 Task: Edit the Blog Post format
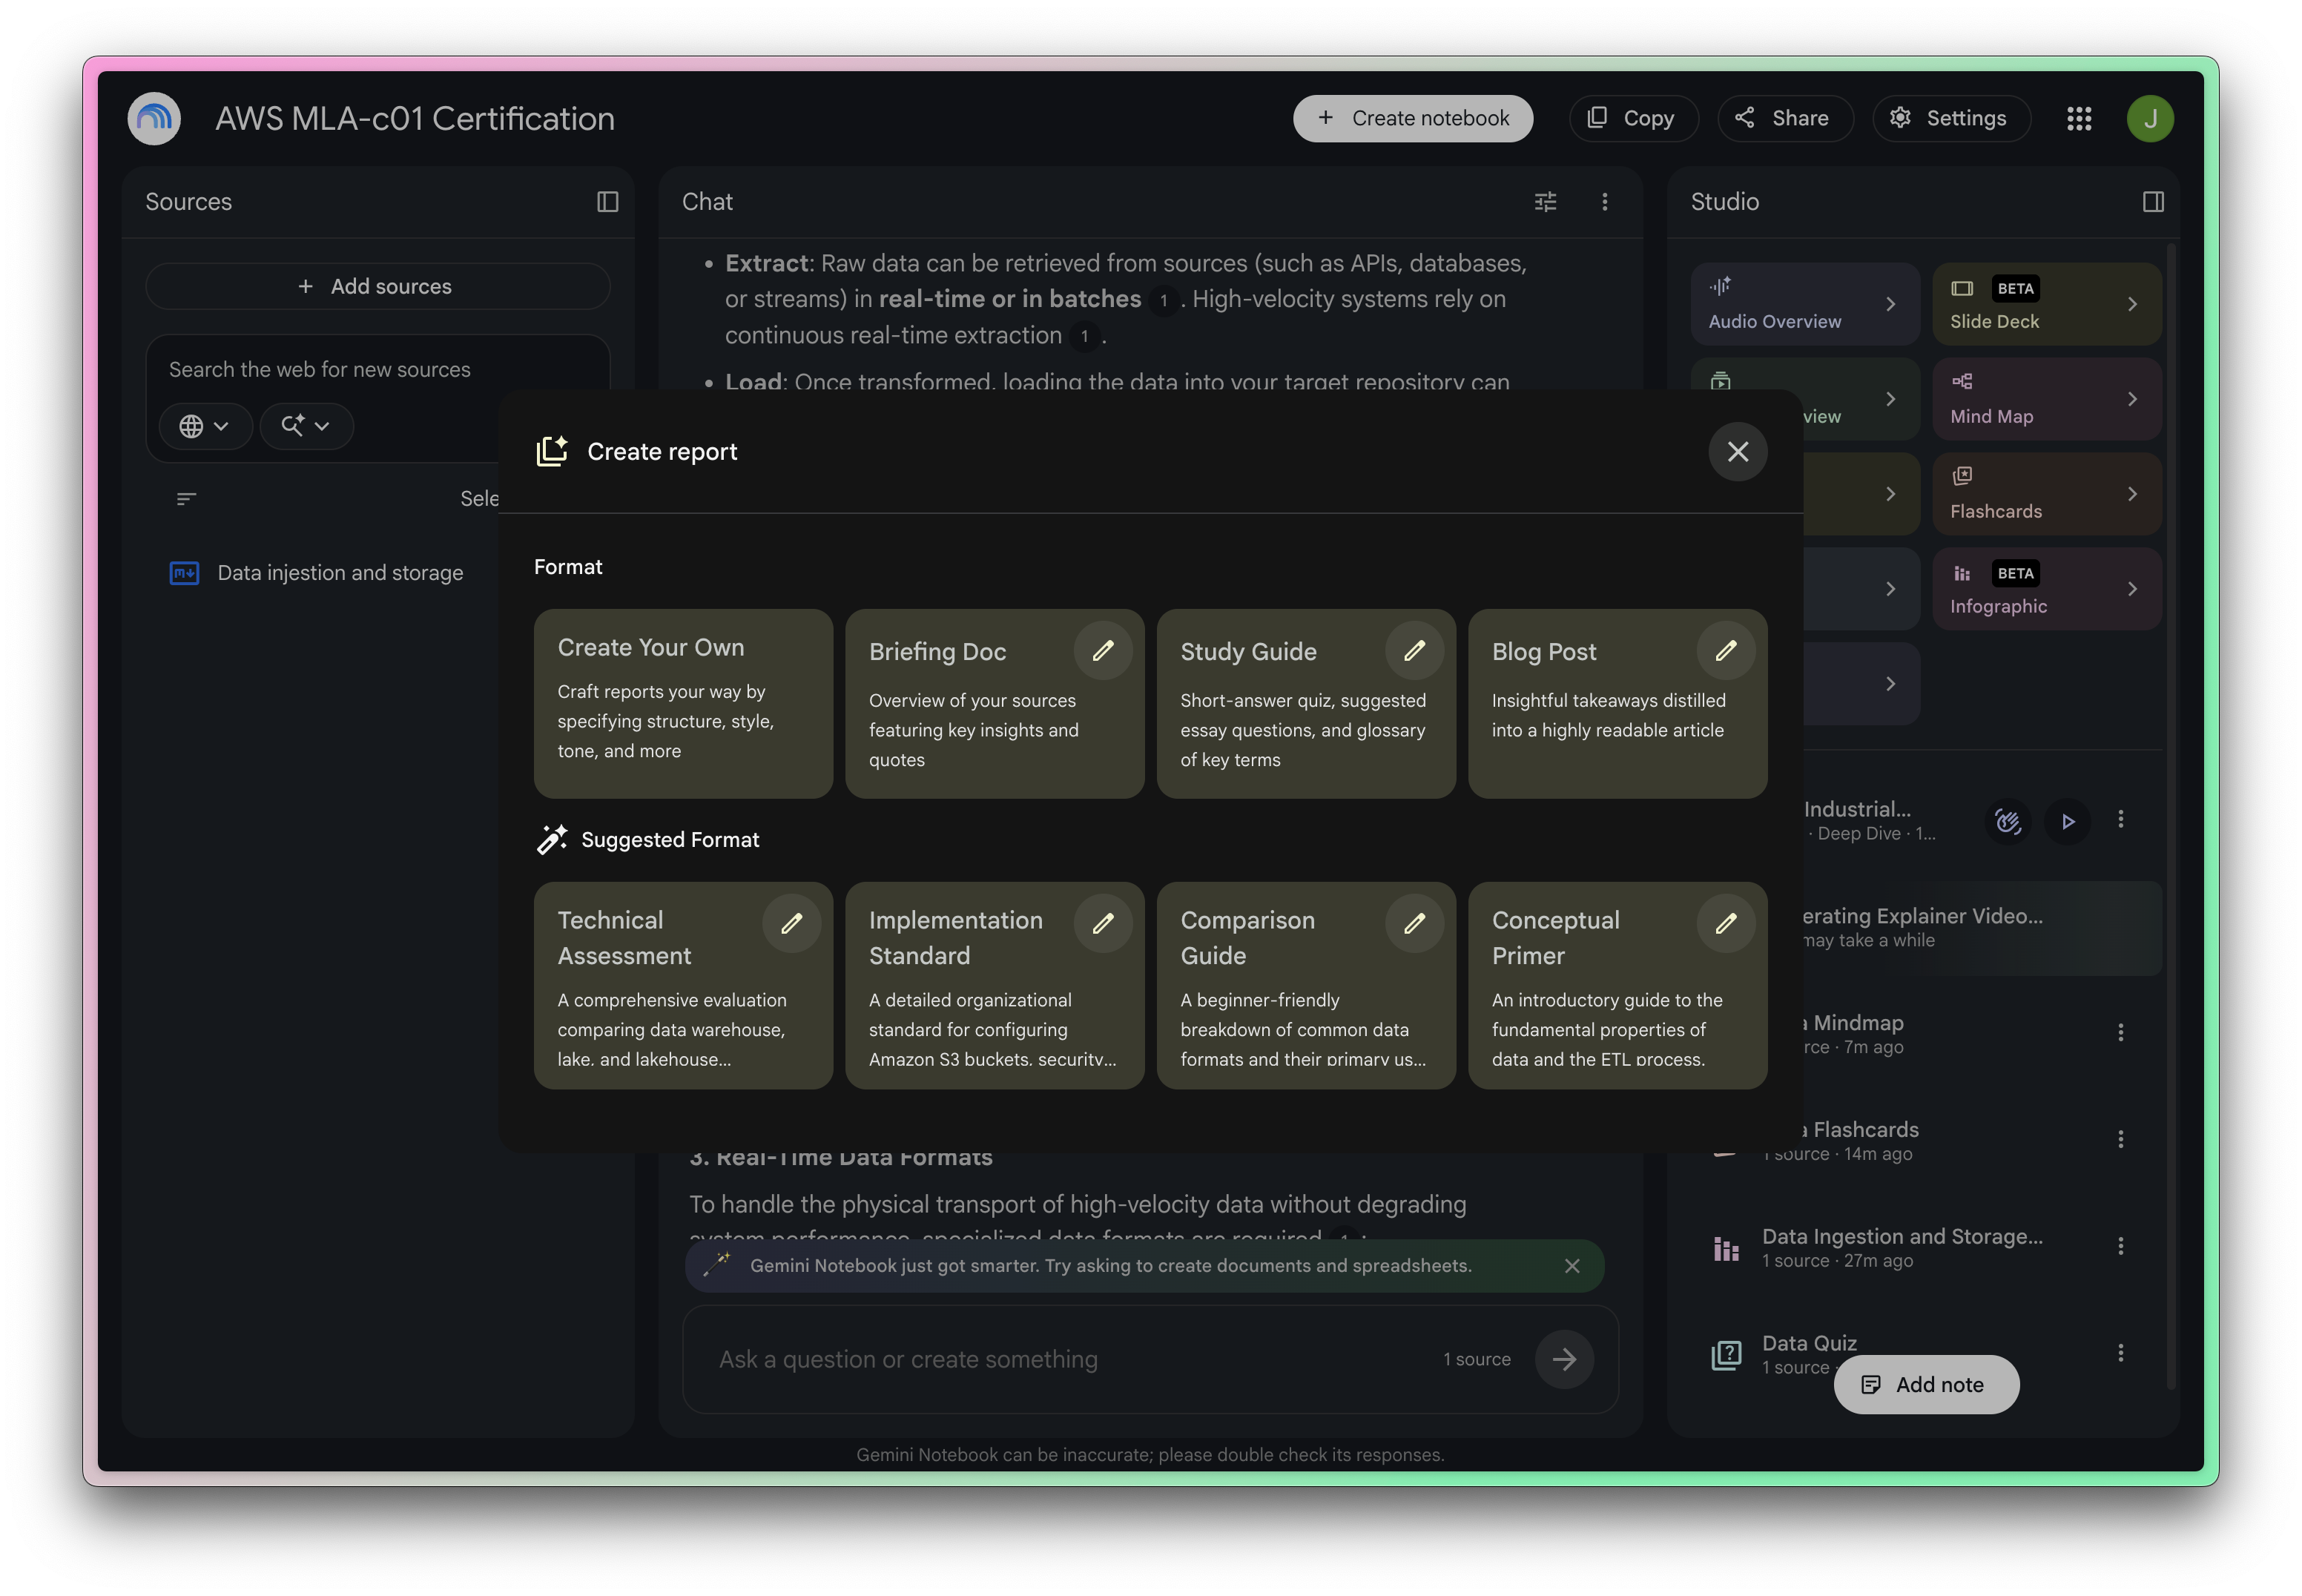[1726, 651]
